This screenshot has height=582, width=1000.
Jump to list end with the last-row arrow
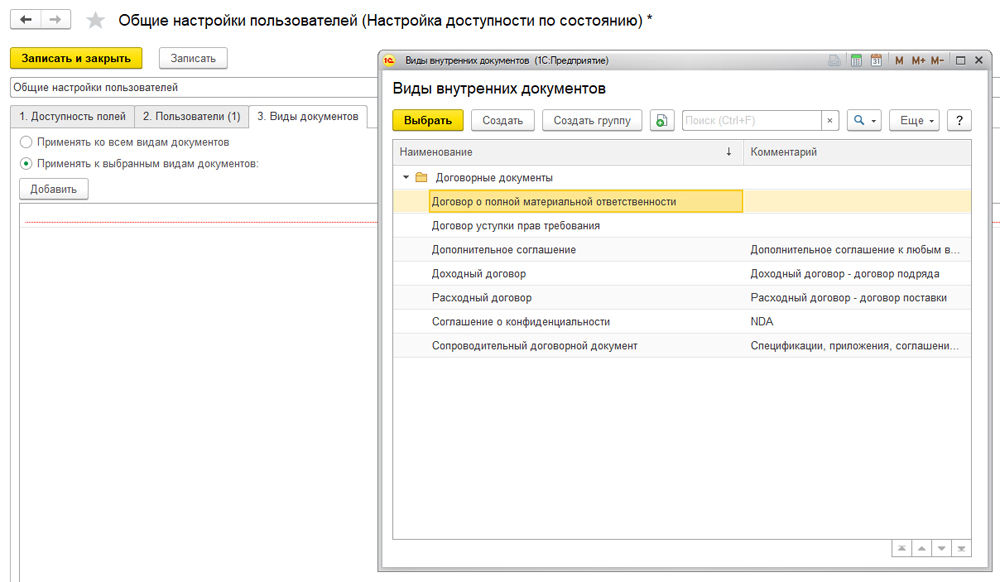point(960,549)
